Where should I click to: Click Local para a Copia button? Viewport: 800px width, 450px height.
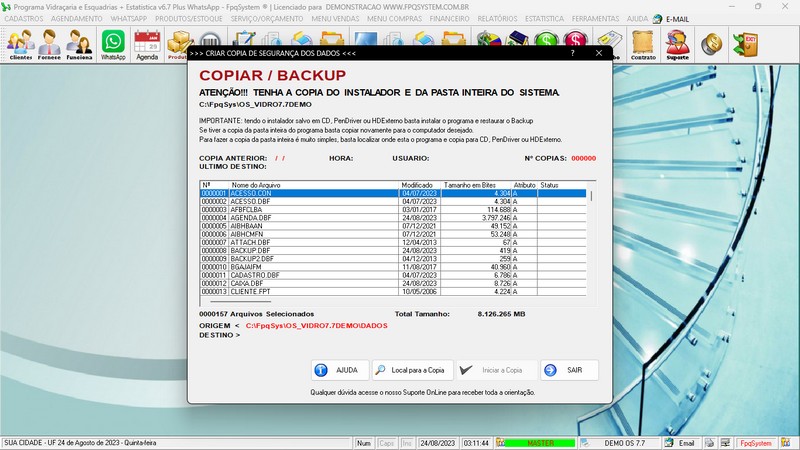pos(413,370)
